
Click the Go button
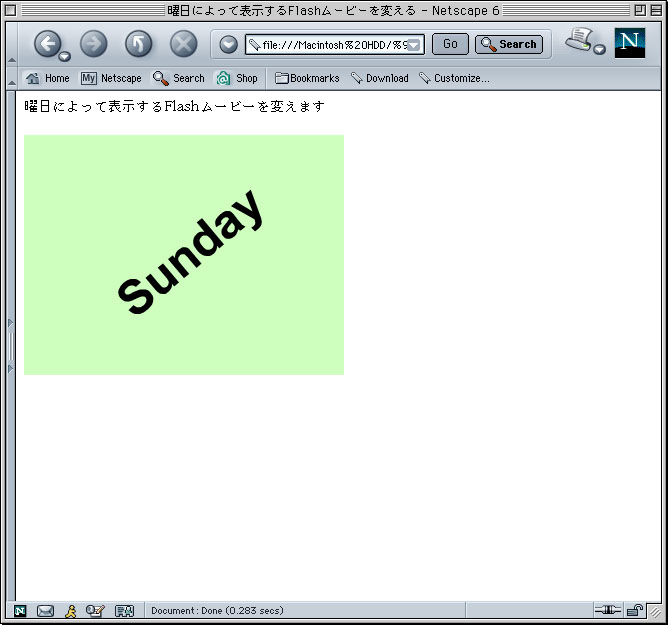[450, 44]
